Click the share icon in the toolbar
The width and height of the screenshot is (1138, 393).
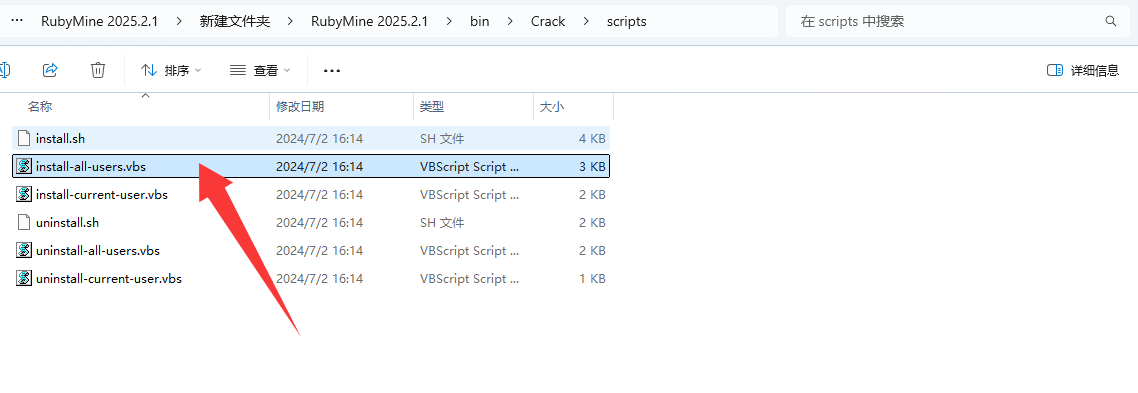(x=50, y=70)
